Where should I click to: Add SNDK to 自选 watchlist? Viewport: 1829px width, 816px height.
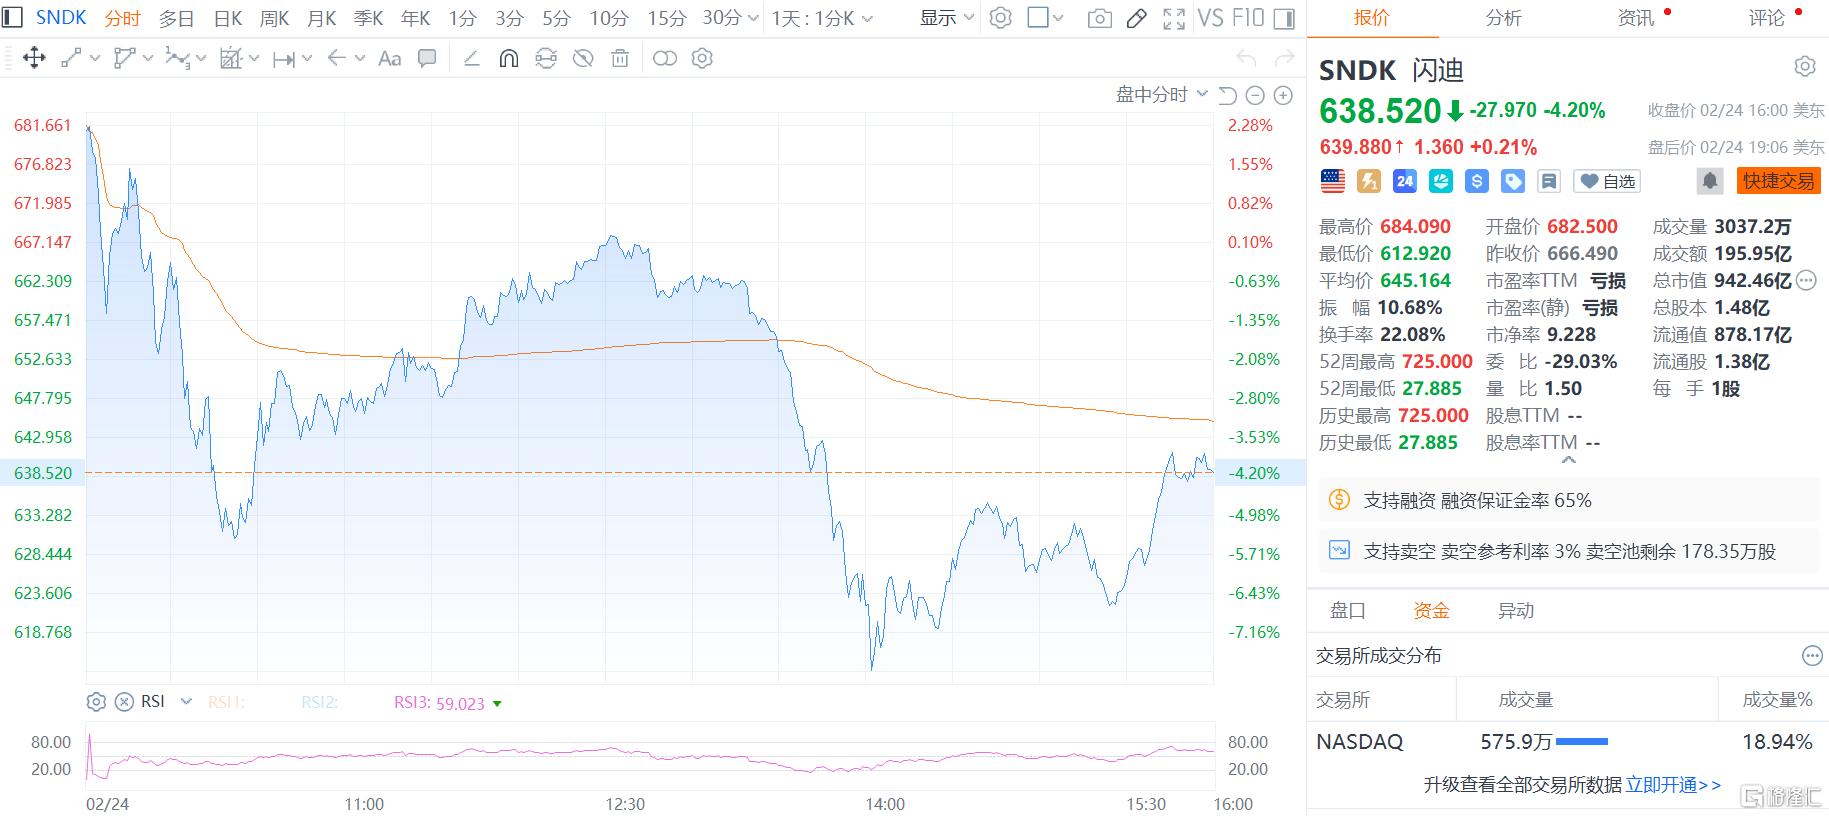1607,181
